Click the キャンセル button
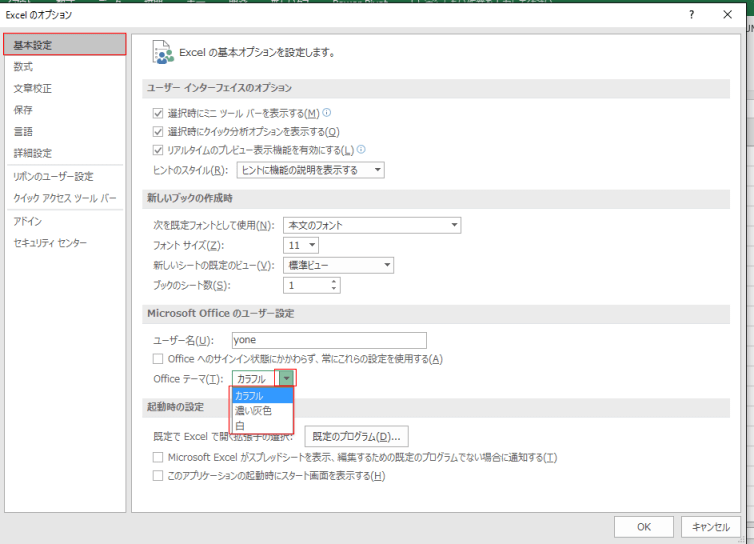Screen dimensions: 754x544 click(711, 527)
